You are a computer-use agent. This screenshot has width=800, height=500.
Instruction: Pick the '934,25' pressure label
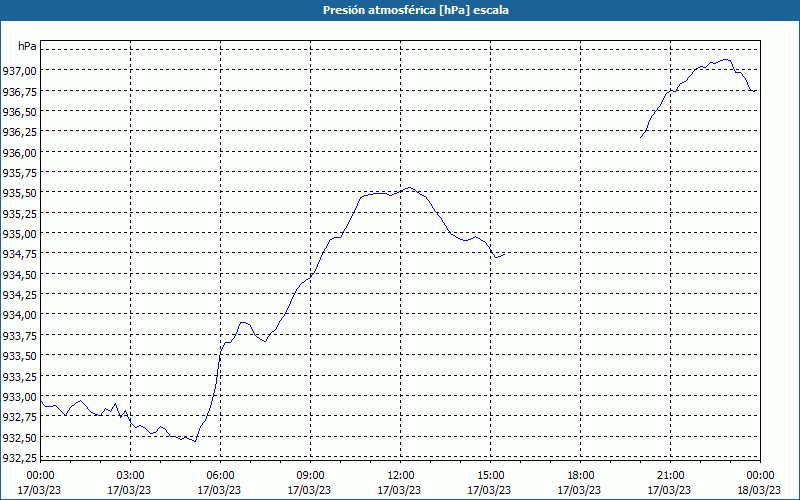pos(19,294)
